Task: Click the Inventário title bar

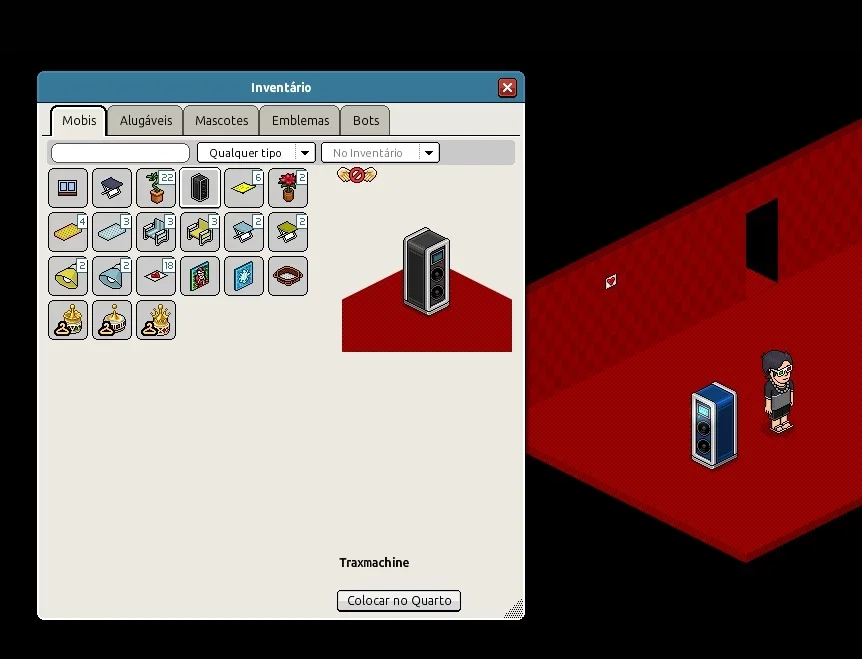Action: click(281, 87)
